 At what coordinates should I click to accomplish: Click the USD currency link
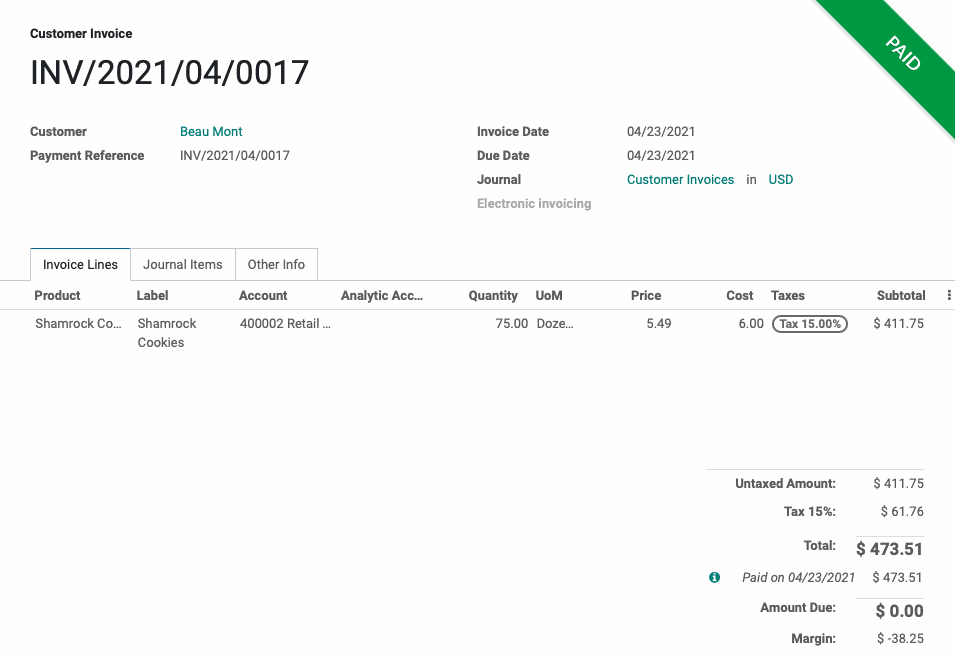coord(781,180)
